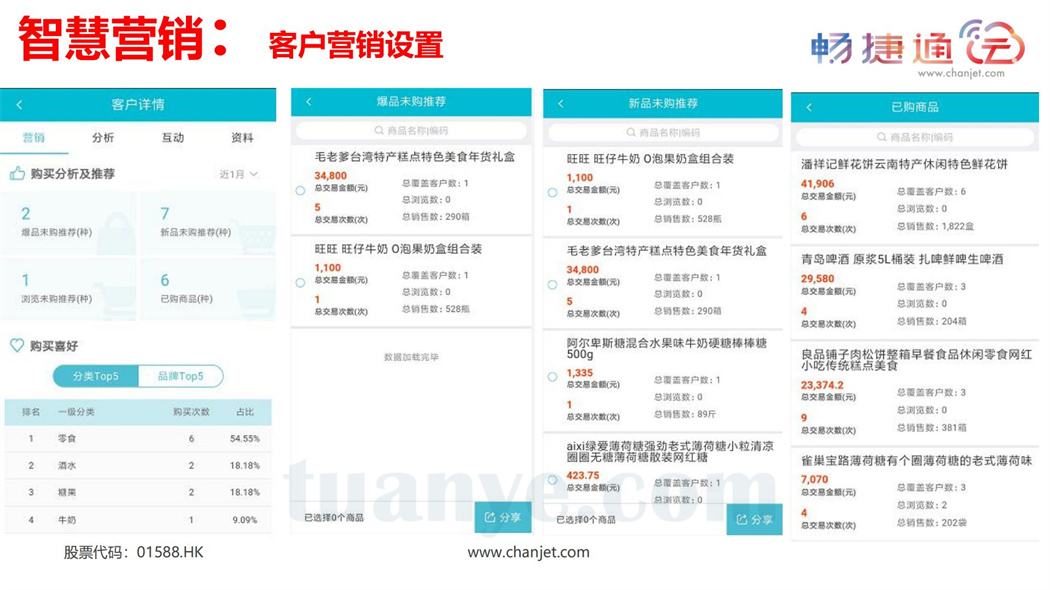
Task: Show 分类Top5 ranking
Action: tap(96, 376)
